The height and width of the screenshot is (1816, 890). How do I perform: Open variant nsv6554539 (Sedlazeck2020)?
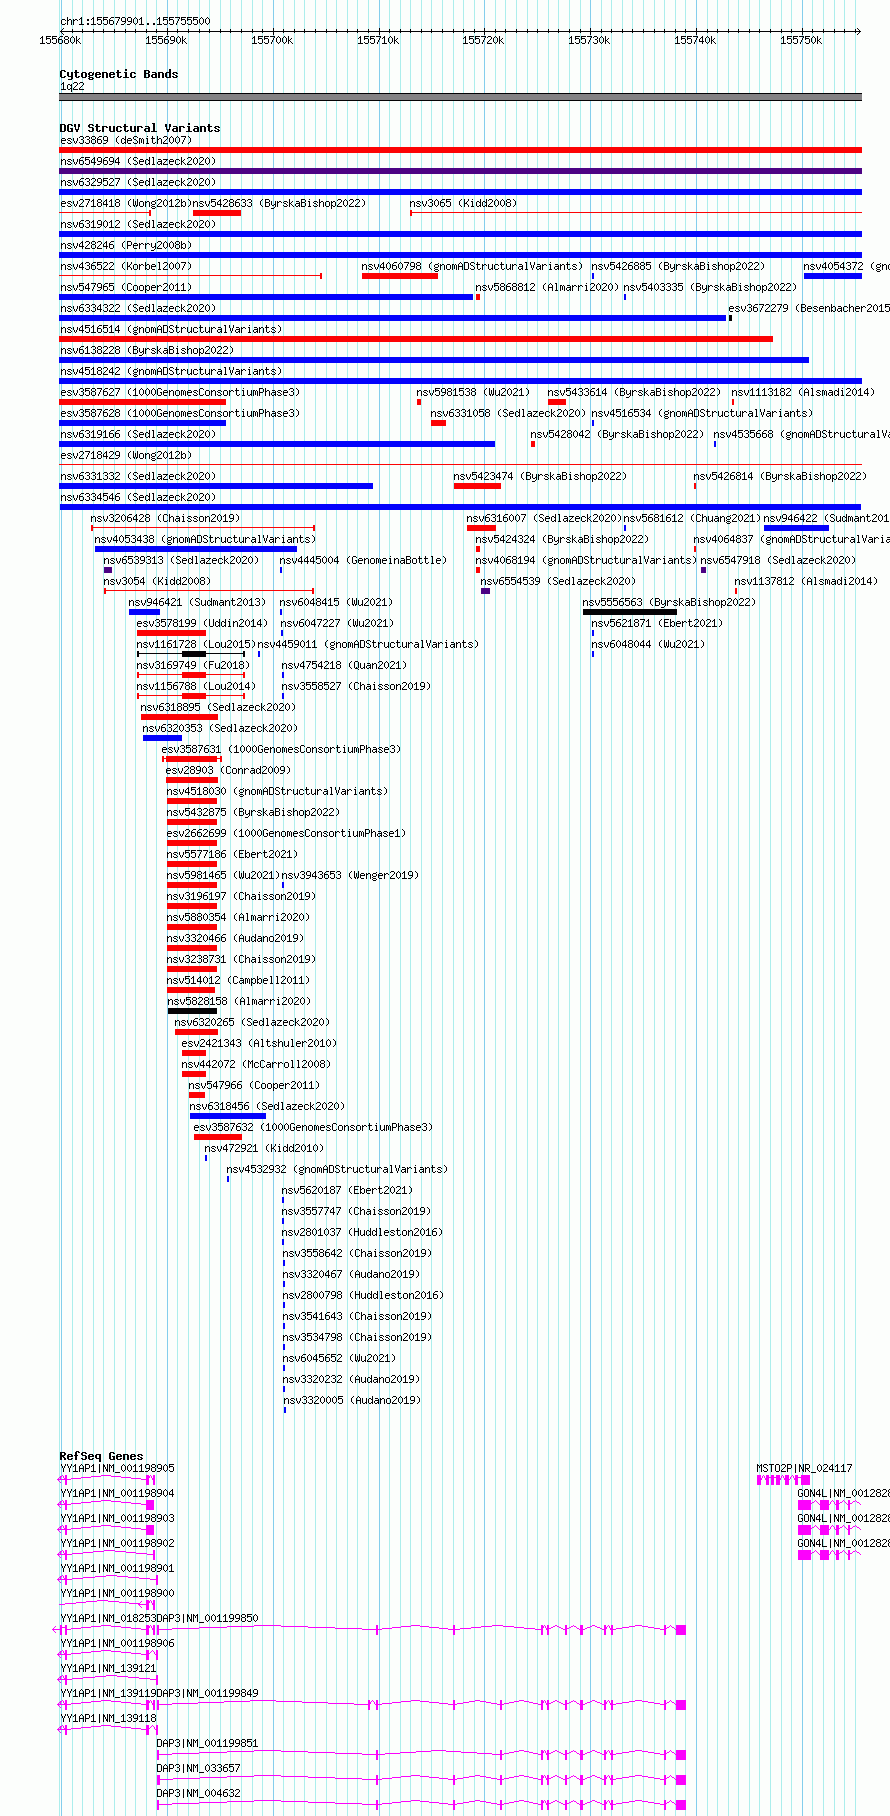[558, 581]
